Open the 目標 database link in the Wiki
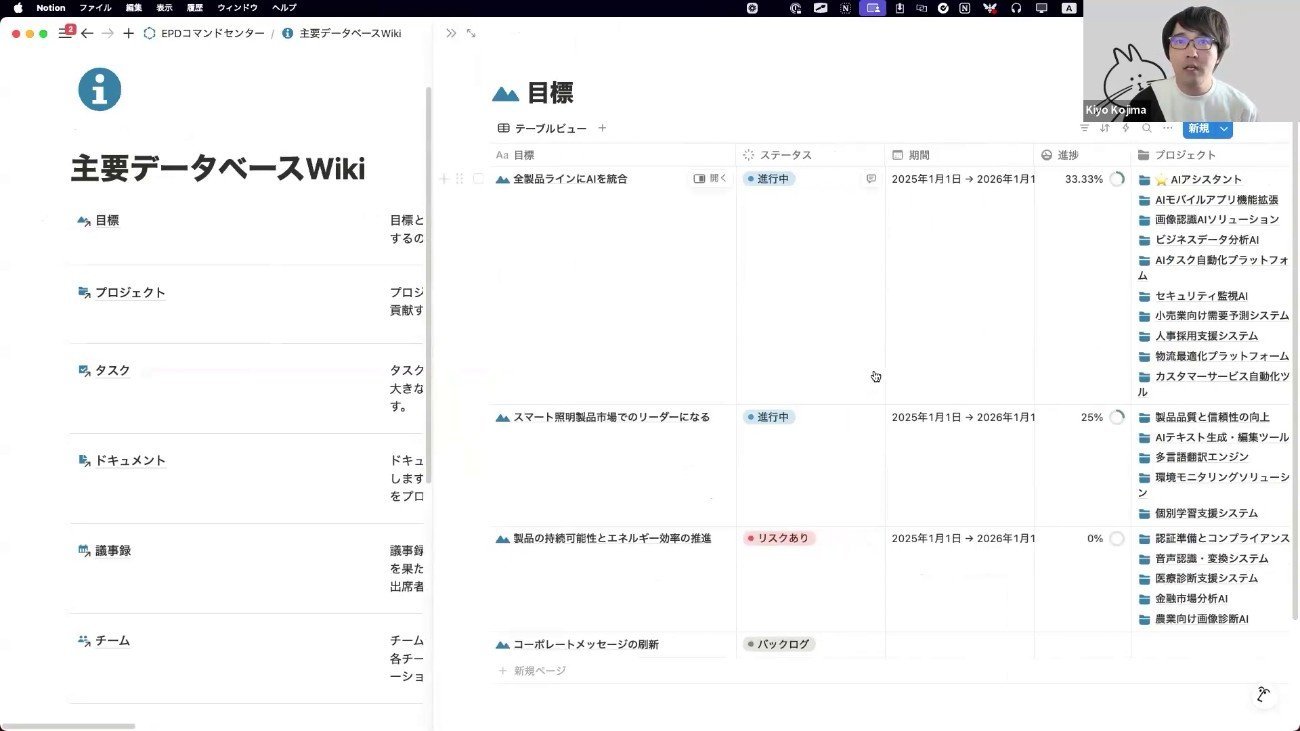Viewport: 1300px width, 731px height. [98, 220]
